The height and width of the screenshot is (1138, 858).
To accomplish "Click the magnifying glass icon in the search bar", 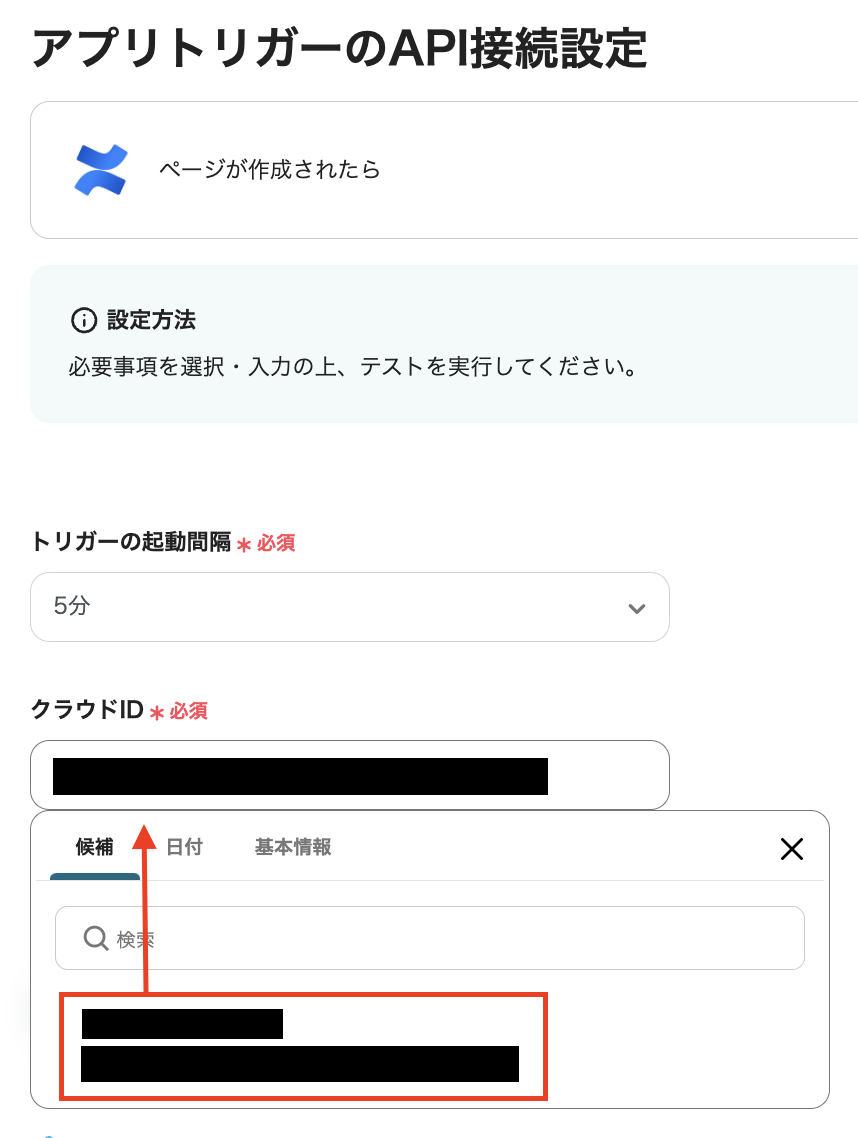I will point(95,937).
